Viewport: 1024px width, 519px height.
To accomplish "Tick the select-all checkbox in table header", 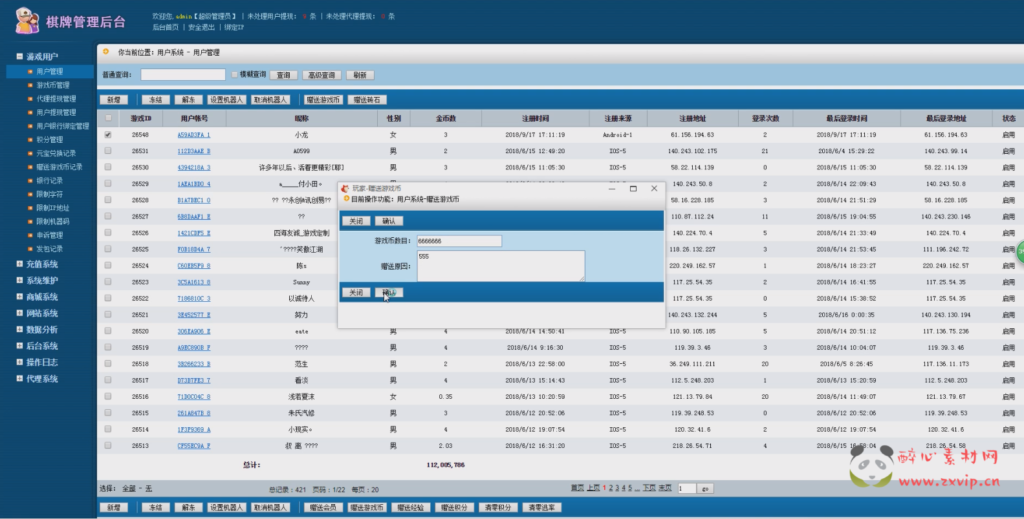I will (108, 118).
